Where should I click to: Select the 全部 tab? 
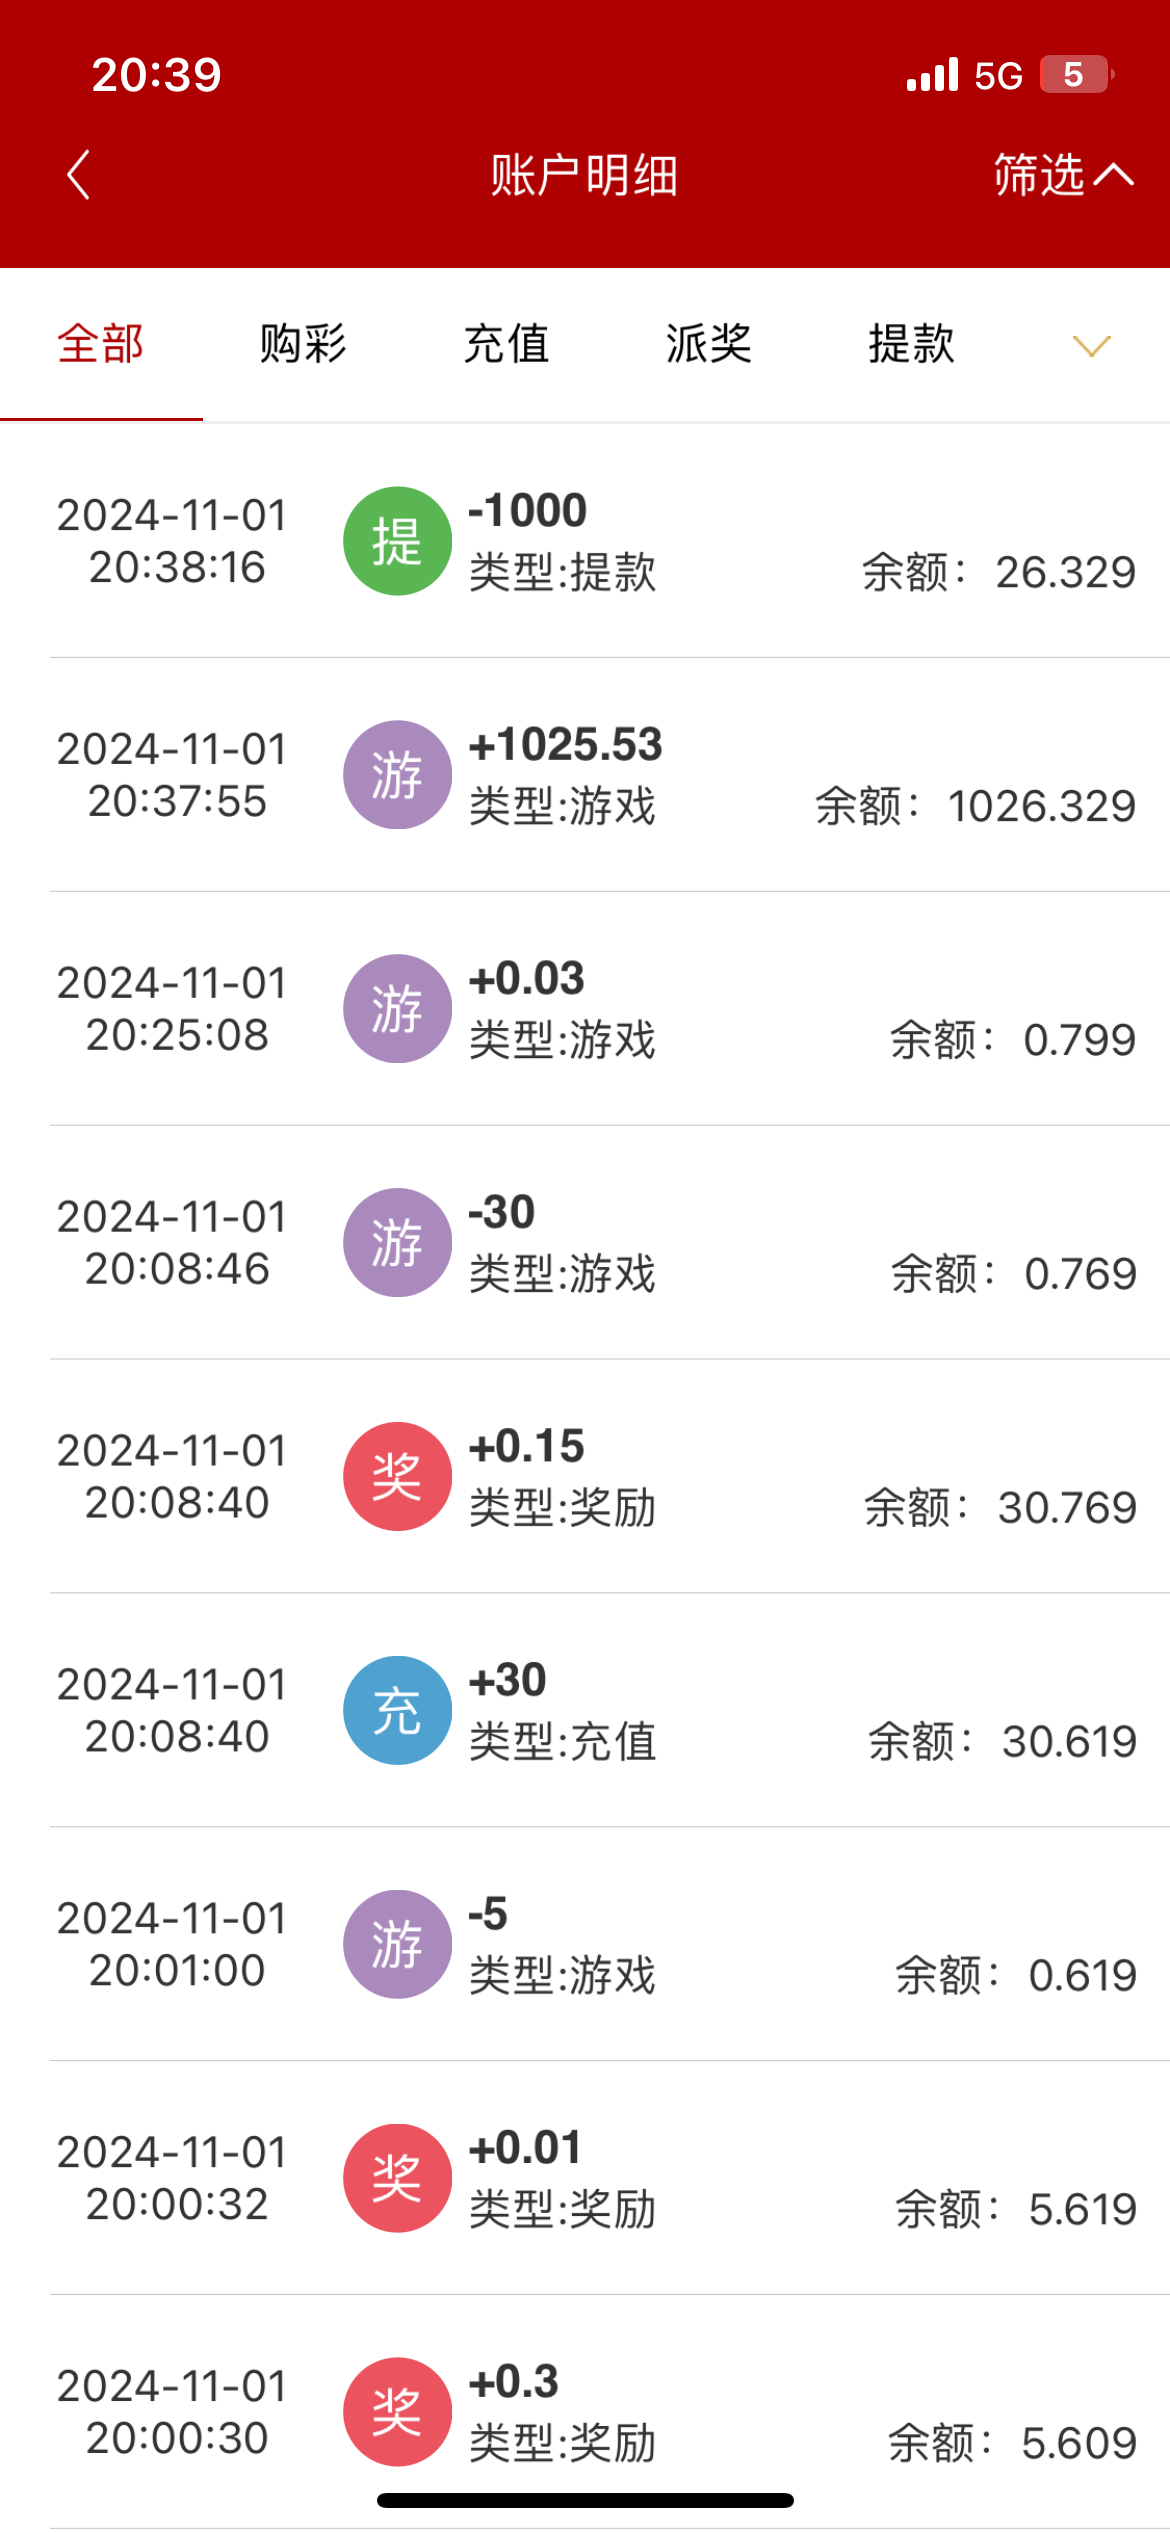[x=101, y=344]
